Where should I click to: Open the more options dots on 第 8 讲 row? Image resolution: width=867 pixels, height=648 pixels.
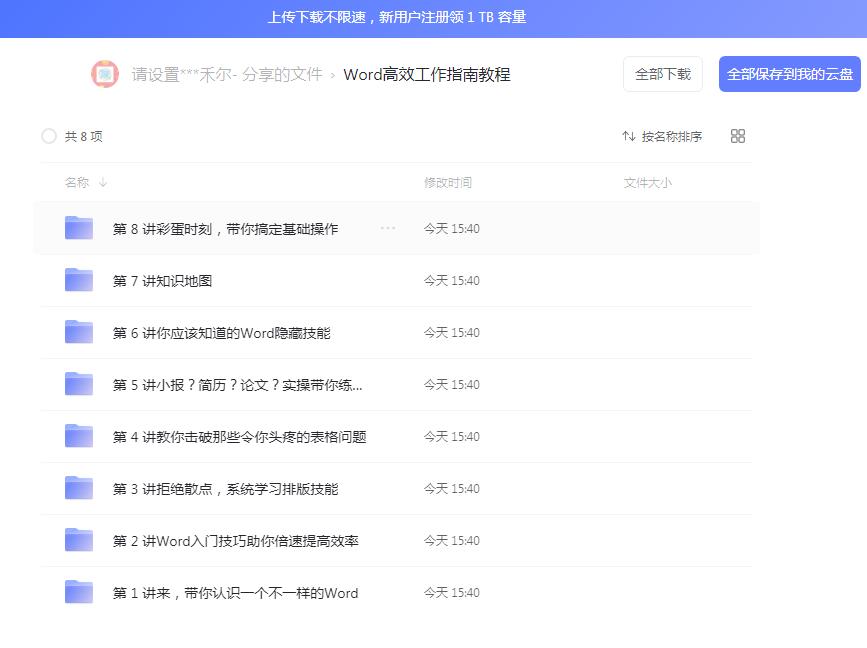click(388, 228)
